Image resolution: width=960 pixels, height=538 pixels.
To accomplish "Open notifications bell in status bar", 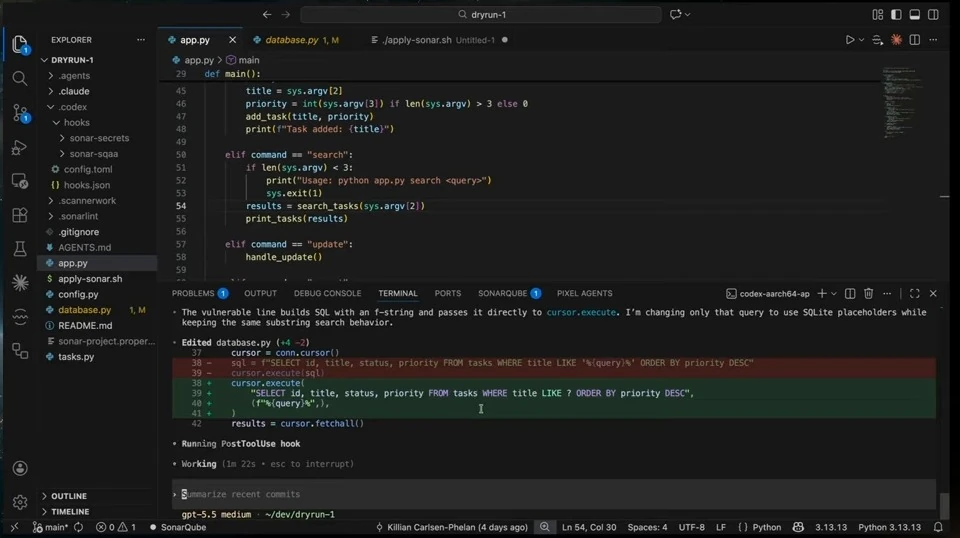I will tap(938, 527).
